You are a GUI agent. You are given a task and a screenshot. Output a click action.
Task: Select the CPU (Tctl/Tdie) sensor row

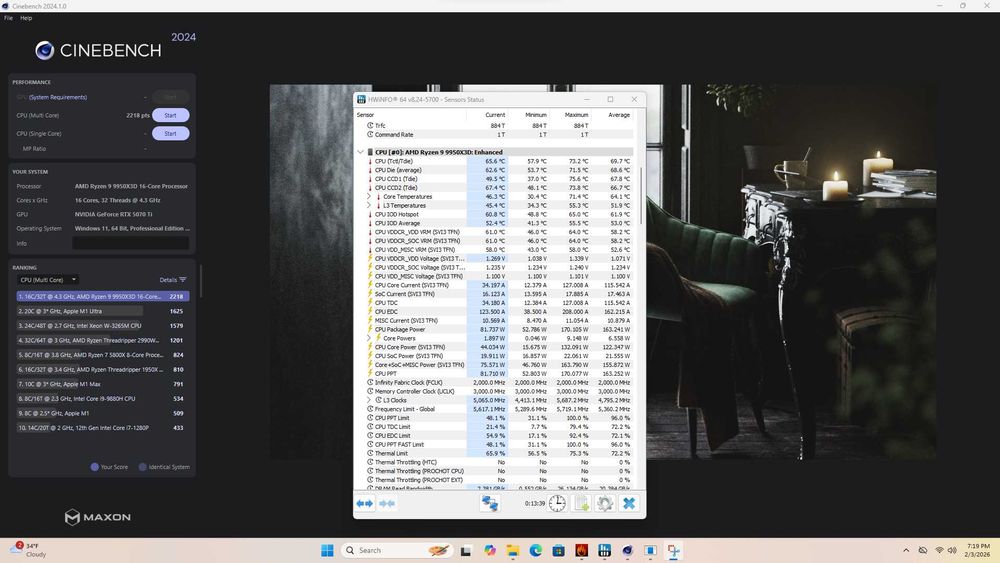coord(495,161)
